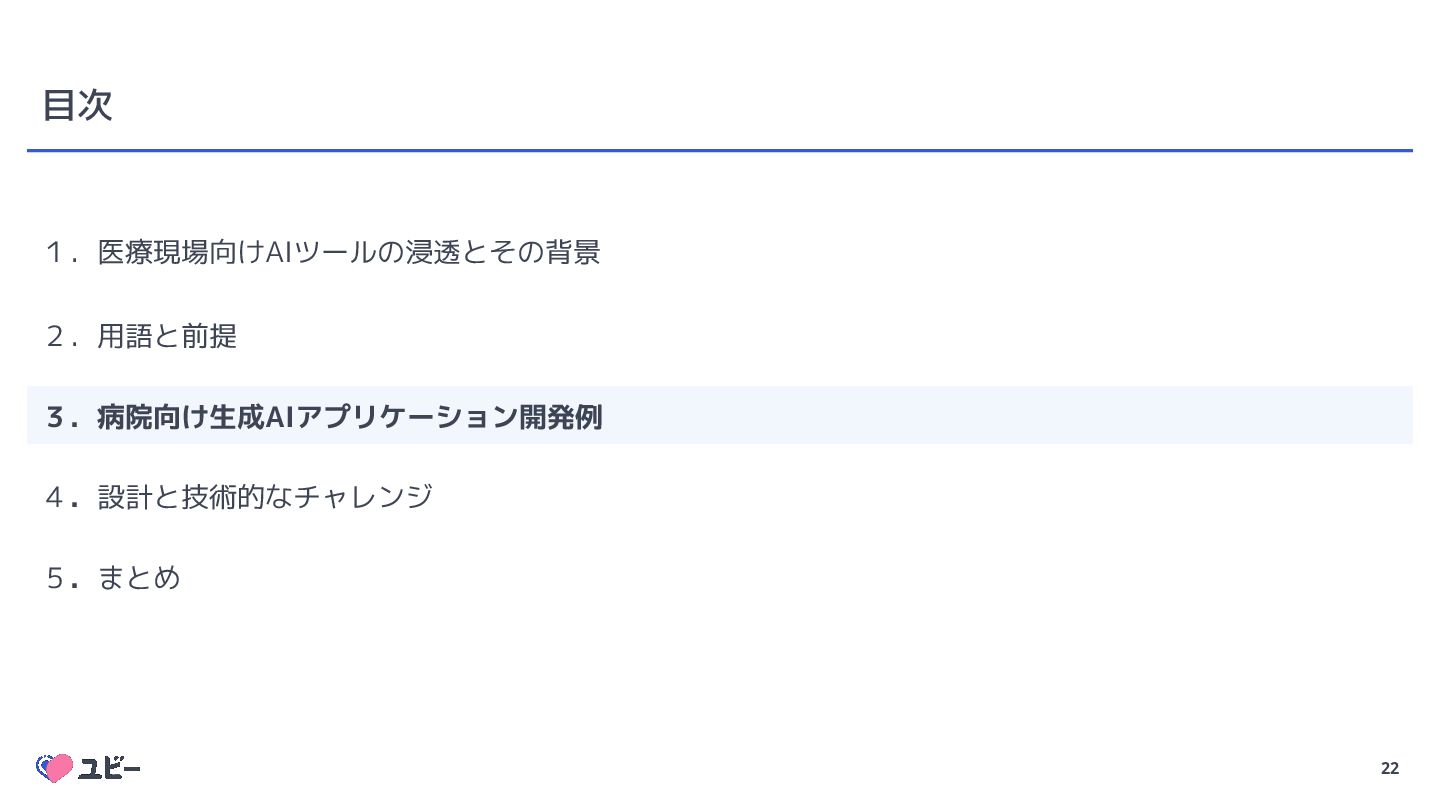The width and height of the screenshot is (1440, 810).
Task: Click highlighted item 病院向け生成AIアプリケーション開発例
Action: [349, 416]
